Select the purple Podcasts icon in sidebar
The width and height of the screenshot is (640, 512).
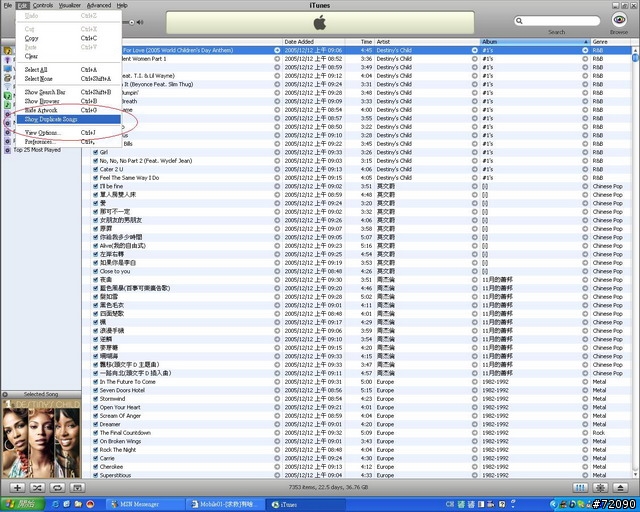click(7, 60)
